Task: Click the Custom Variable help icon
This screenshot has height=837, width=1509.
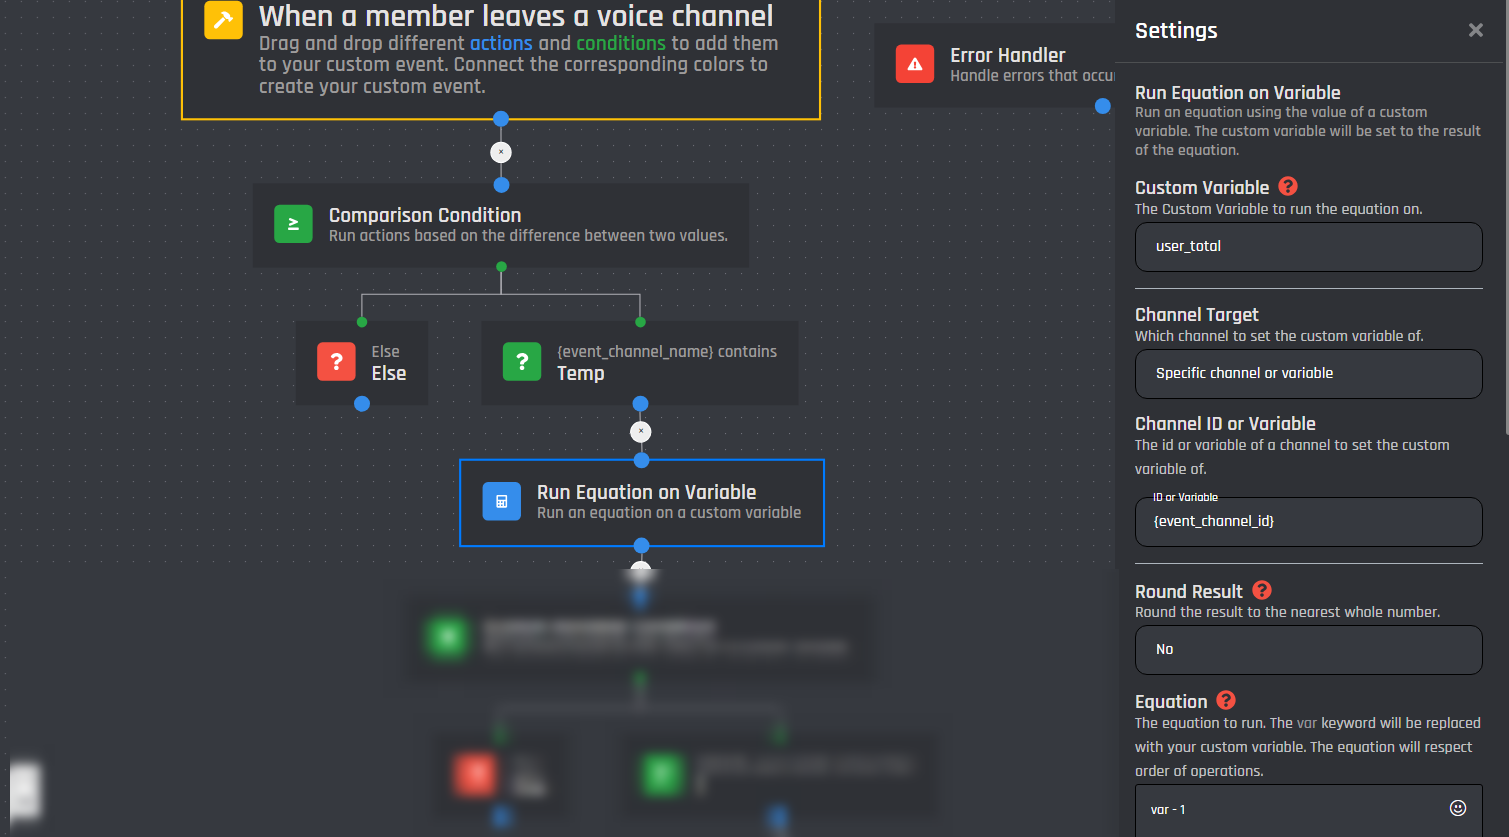Action: click(1288, 186)
